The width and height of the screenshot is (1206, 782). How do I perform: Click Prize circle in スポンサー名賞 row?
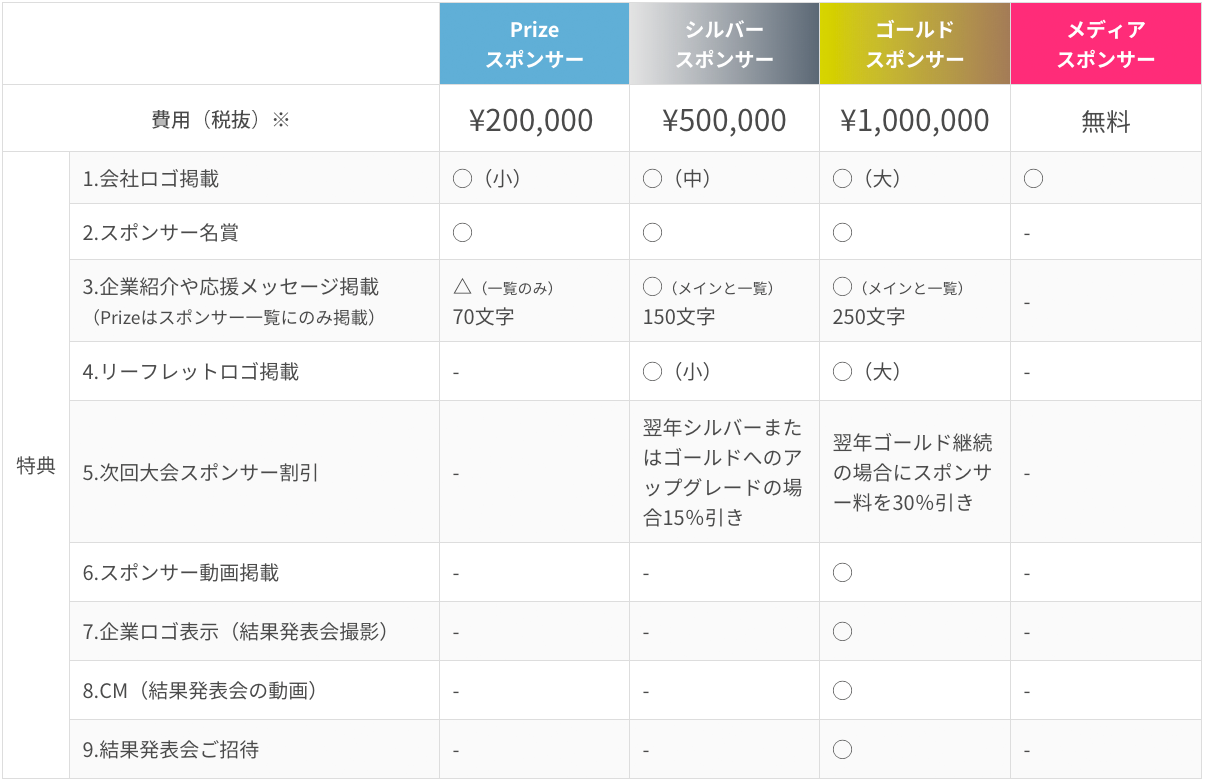(x=462, y=233)
